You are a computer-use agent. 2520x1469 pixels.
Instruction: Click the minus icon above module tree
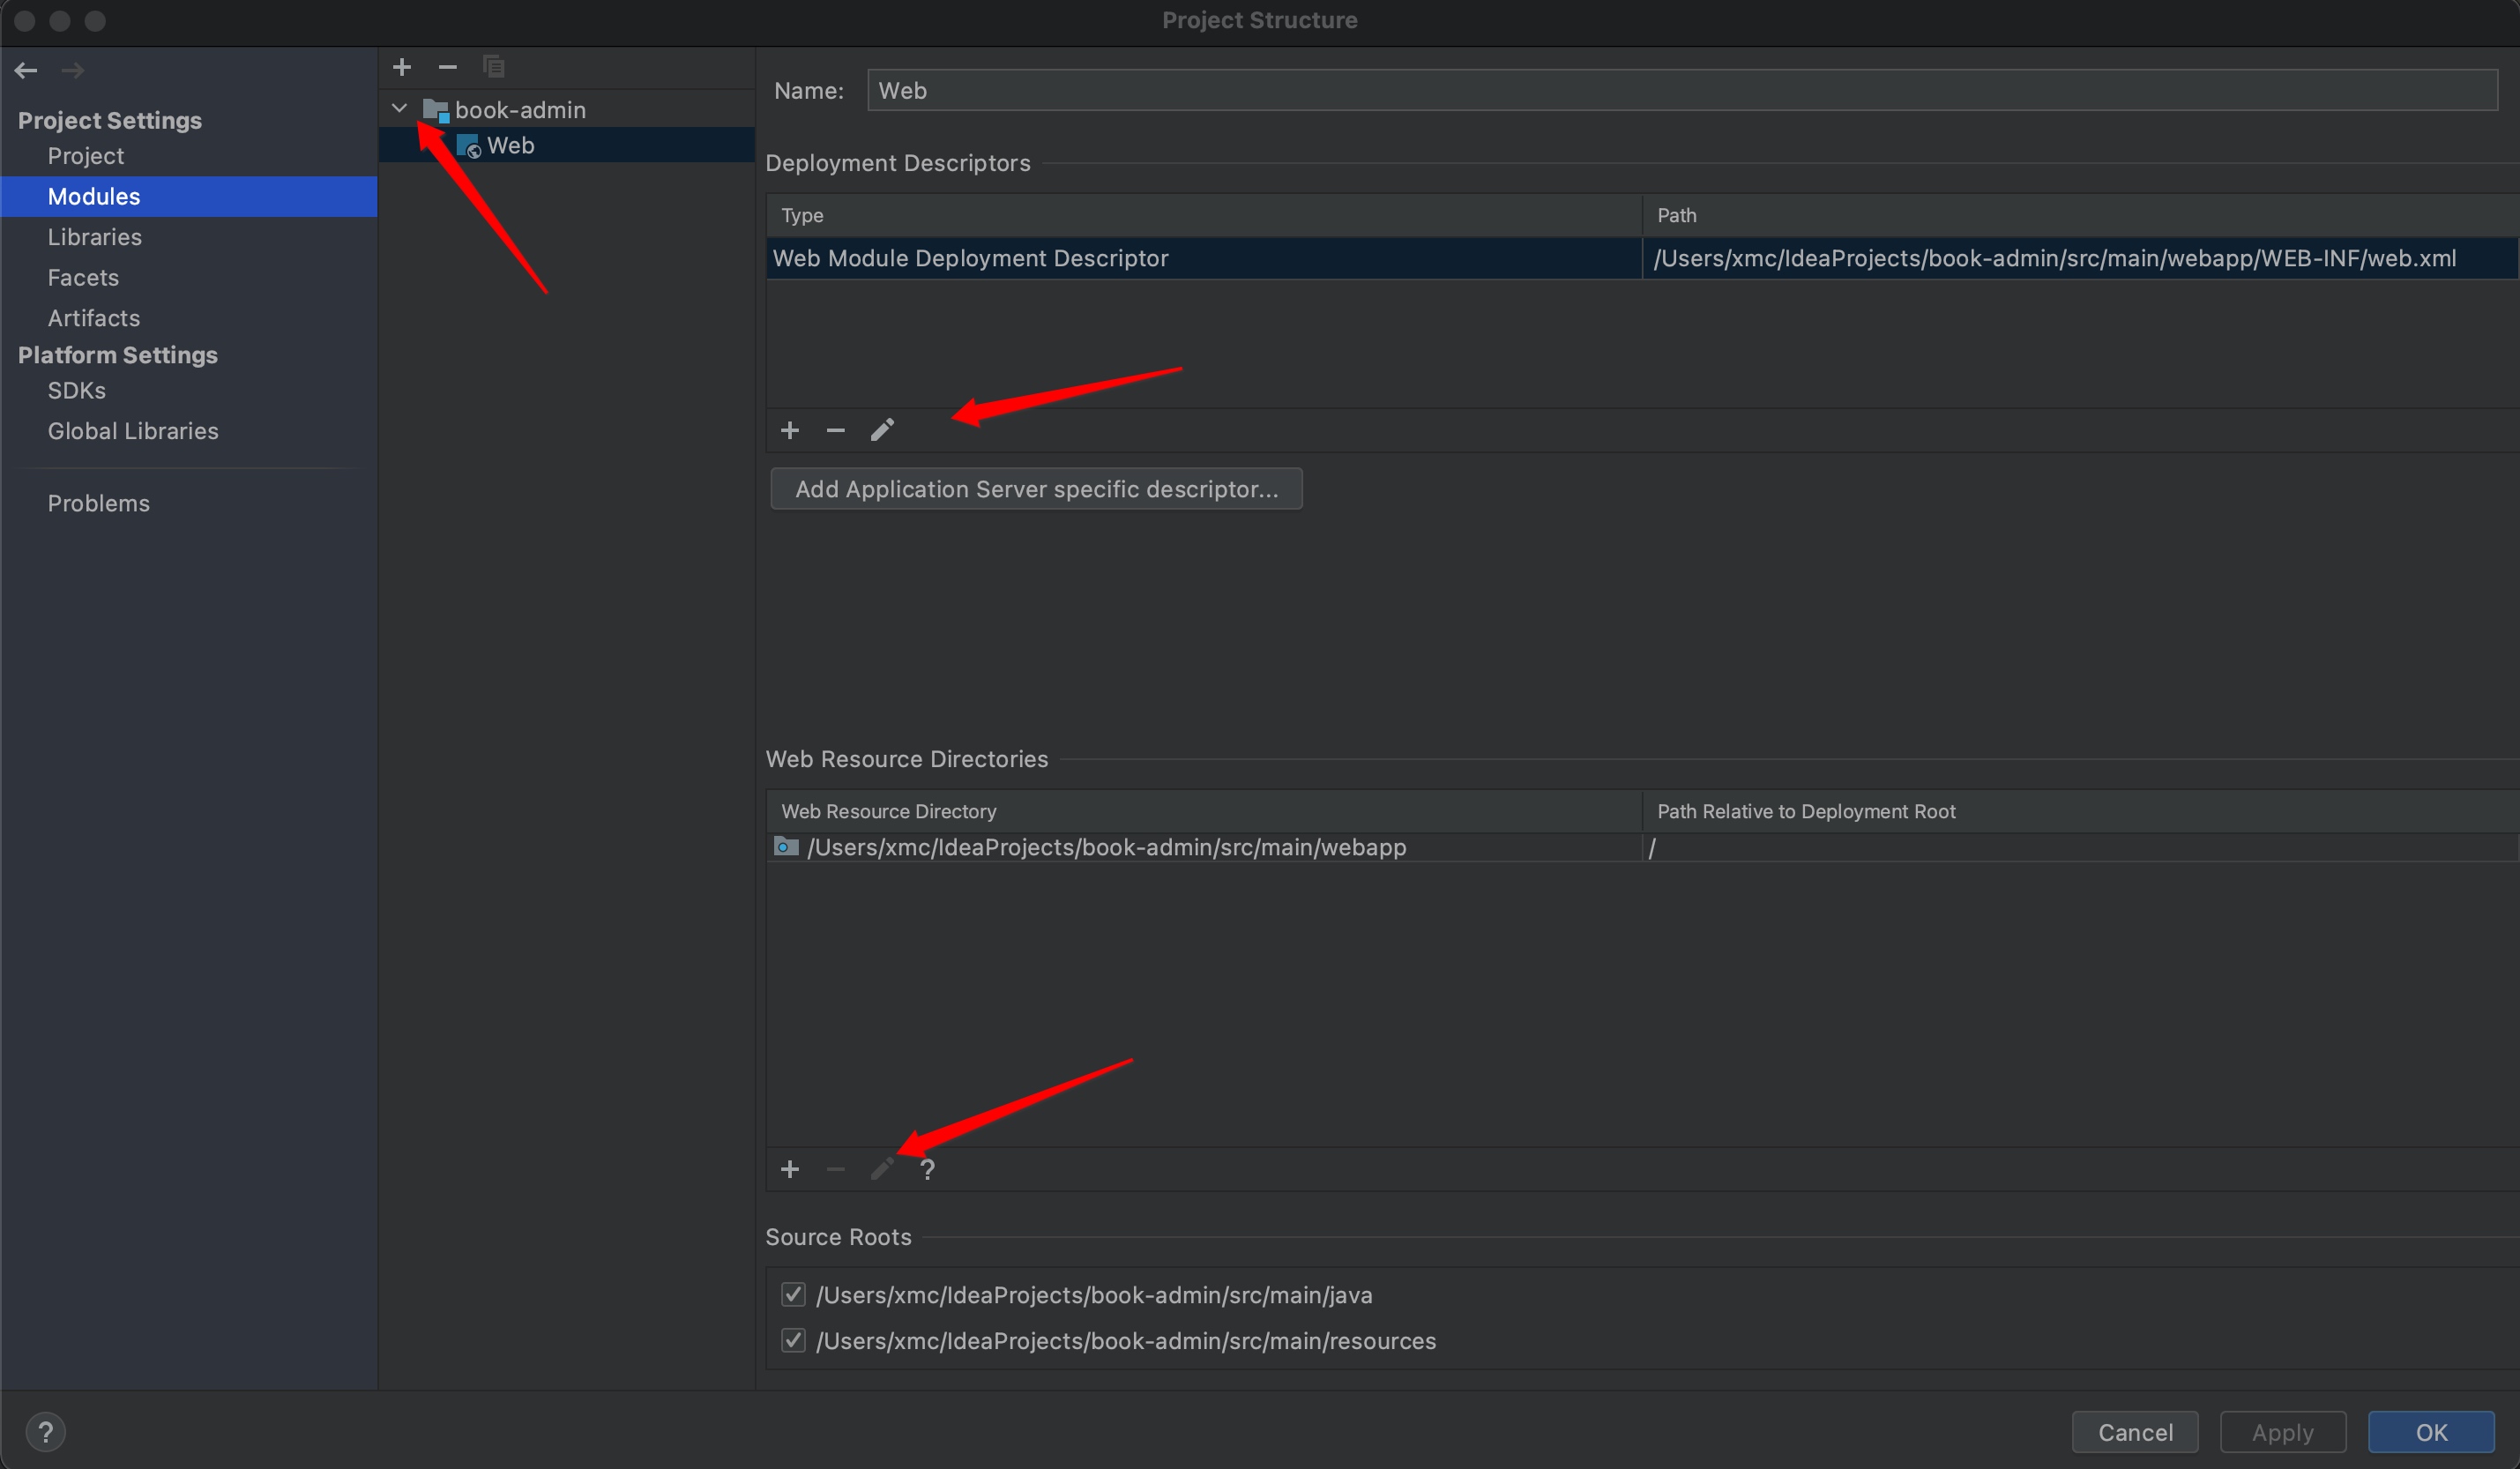click(448, 67)
